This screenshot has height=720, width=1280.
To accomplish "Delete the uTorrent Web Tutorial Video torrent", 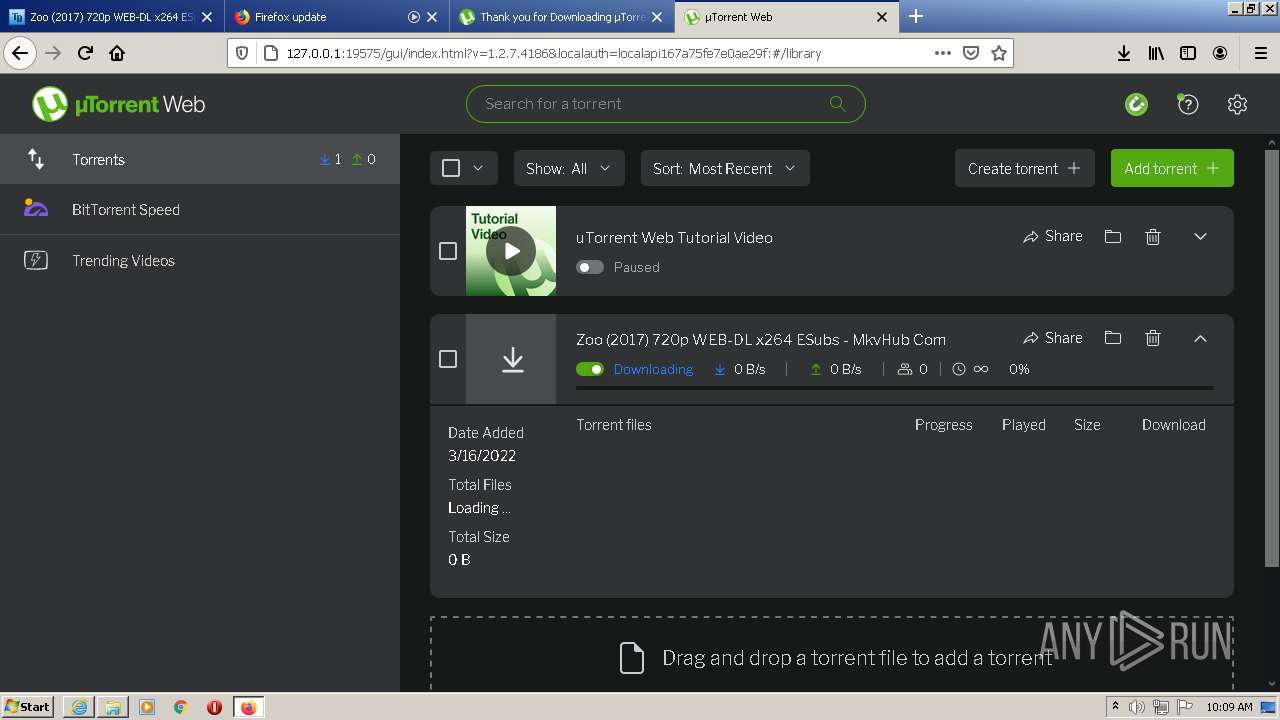I will click(1153, 237).
